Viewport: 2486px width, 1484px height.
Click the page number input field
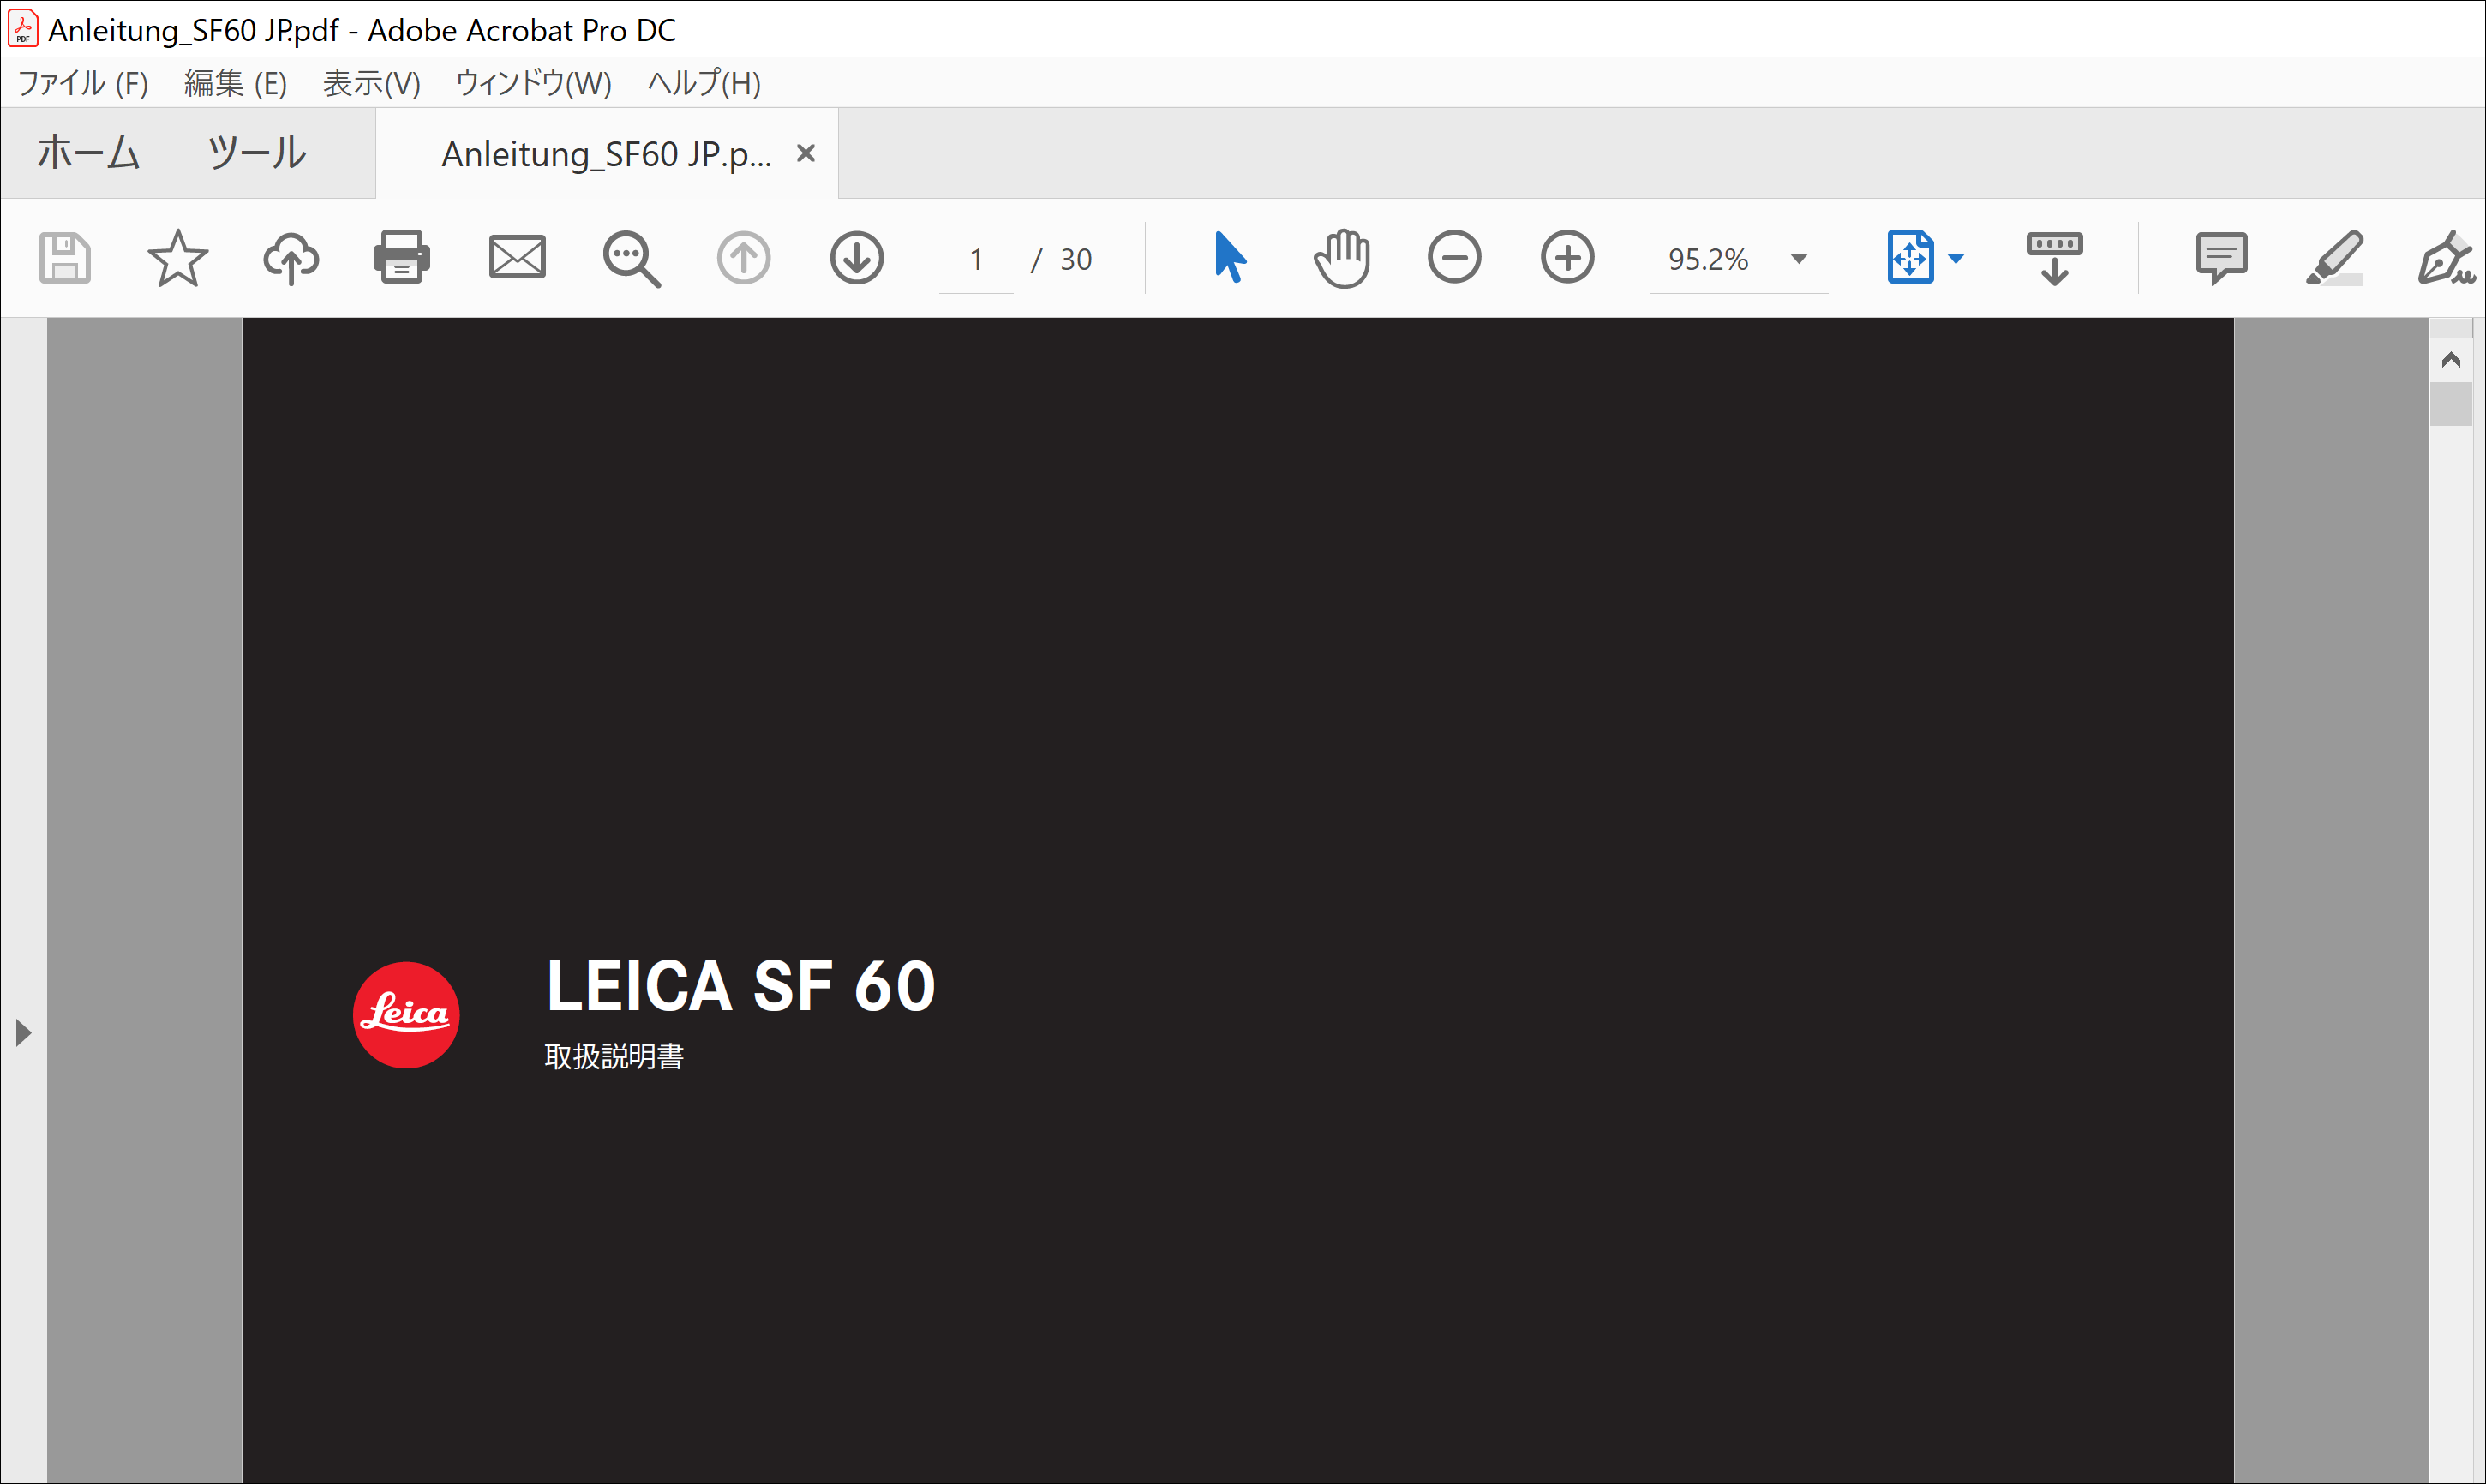(976, 259)
